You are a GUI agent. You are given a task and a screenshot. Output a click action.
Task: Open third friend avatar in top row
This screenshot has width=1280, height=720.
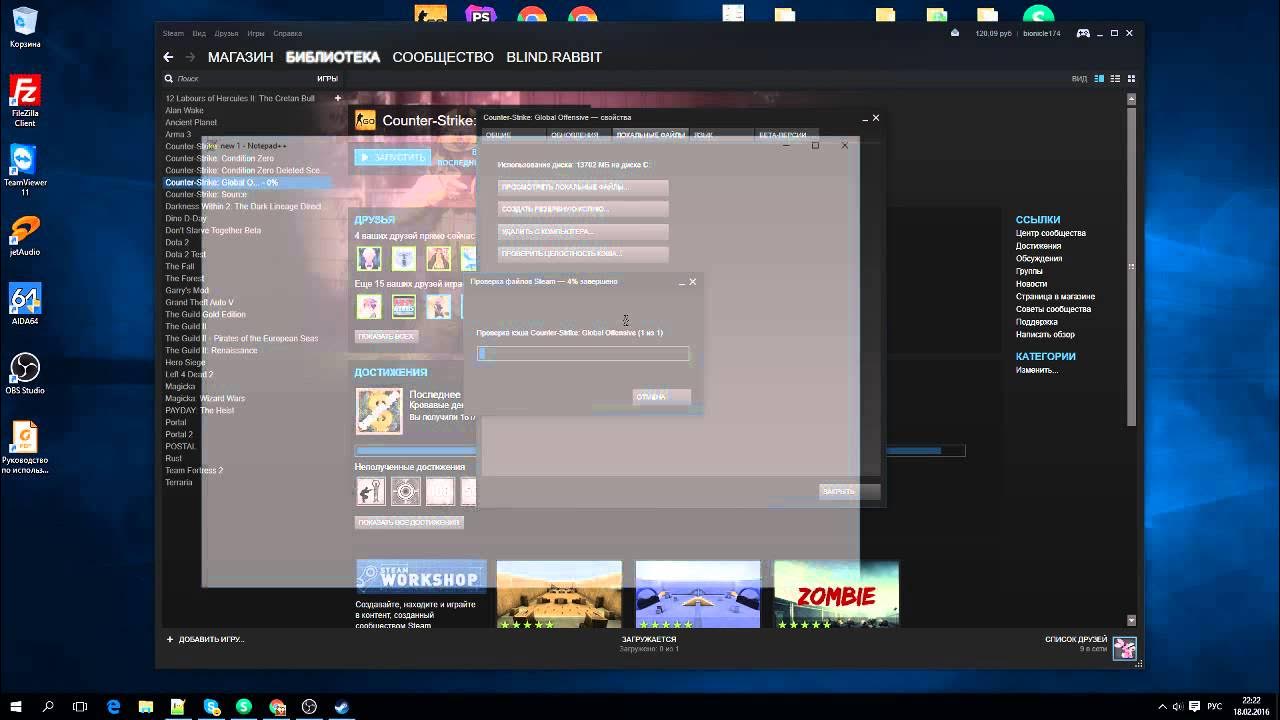click(x=438, y=259)
